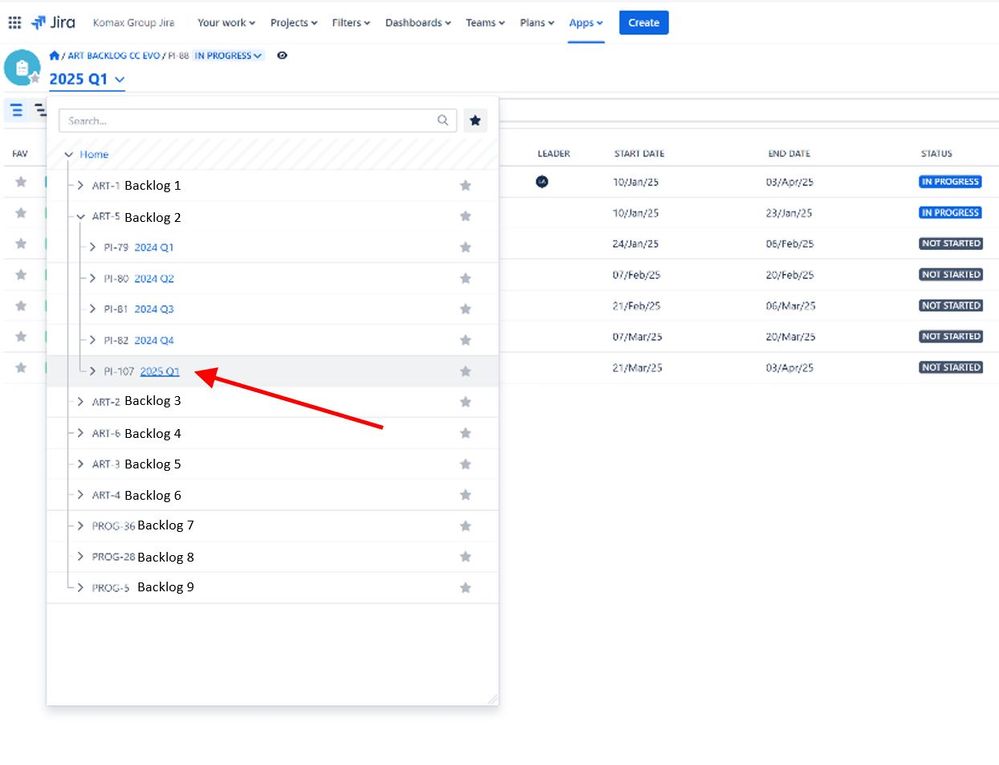The height and width of the screenshot is (765, 999).
Task: Star the PROG-5 Backlog 9 row
Action: (466, 588)
